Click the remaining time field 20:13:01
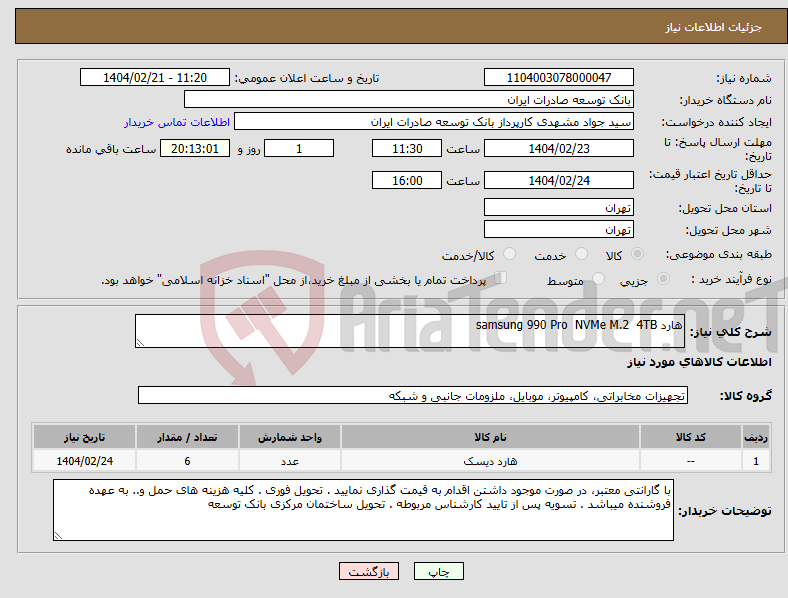788x598 pixels. (x=195, y=148)
